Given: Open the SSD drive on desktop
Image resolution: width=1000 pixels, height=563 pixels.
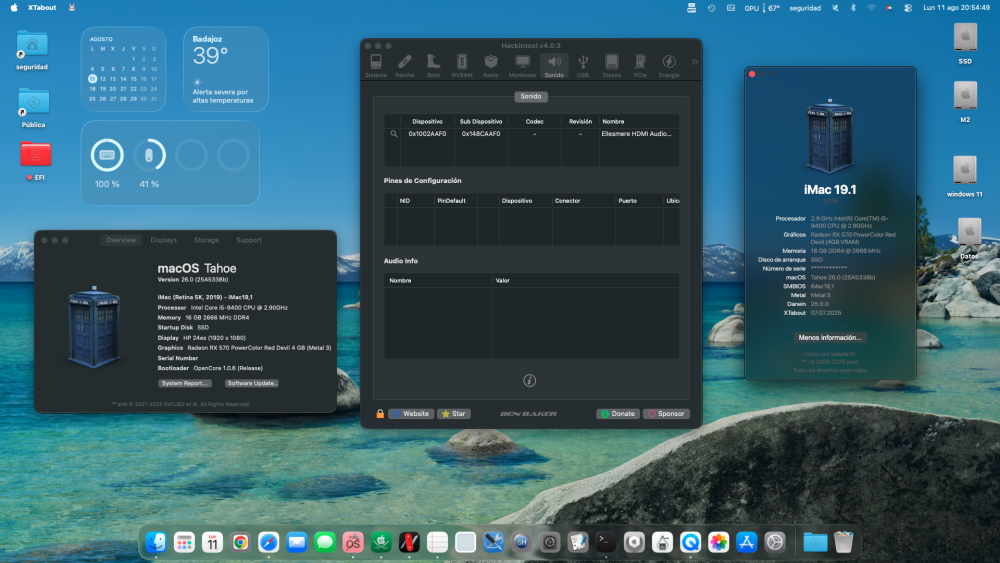Looking at the screenshot, I should point(965,43).
